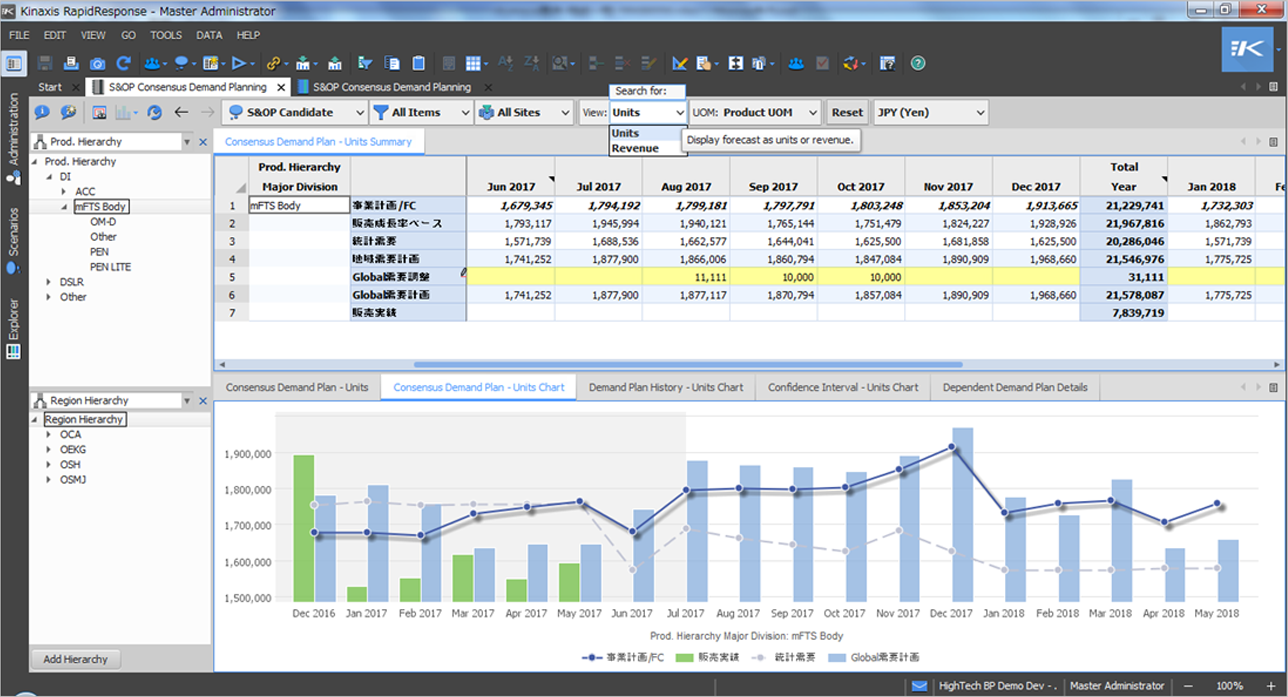
Task: Click the Aug 2017 Global adjustment cell 11,111
Action: (686, 276)
